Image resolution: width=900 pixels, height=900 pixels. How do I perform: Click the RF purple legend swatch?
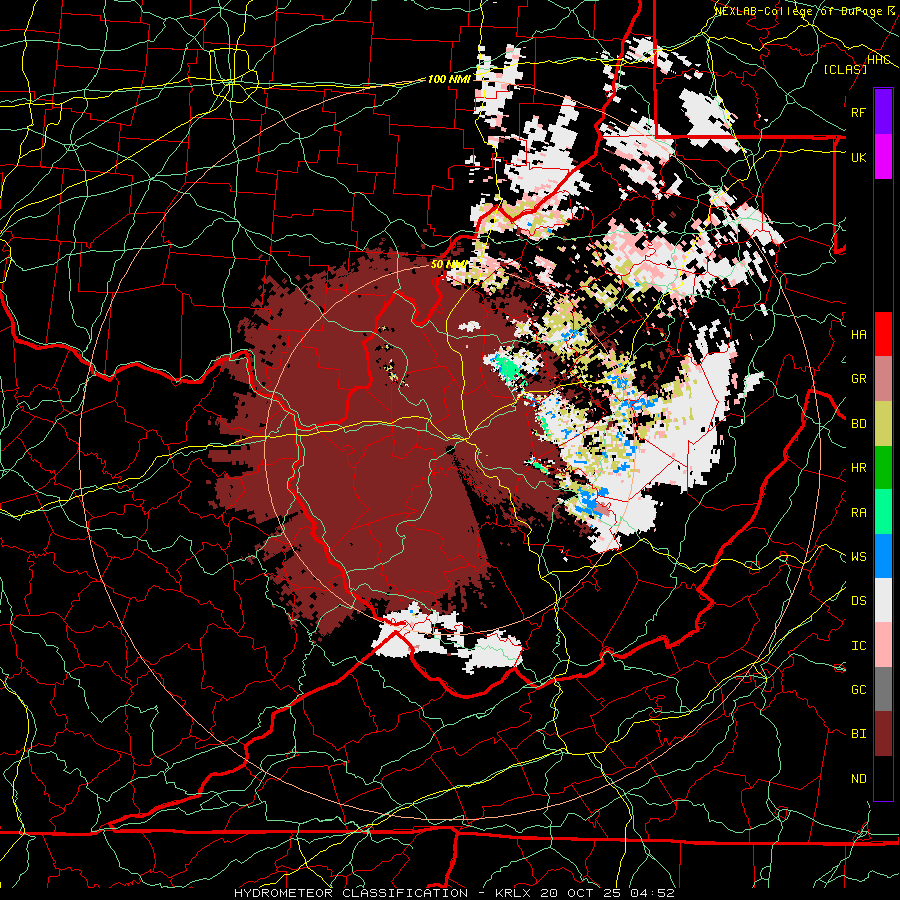tap(883, 112)
